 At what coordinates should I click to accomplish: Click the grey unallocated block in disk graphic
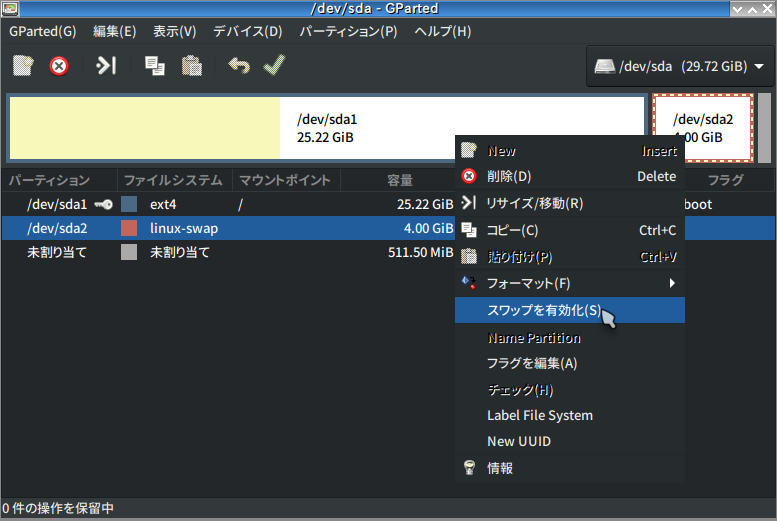(x=765, y=128)
